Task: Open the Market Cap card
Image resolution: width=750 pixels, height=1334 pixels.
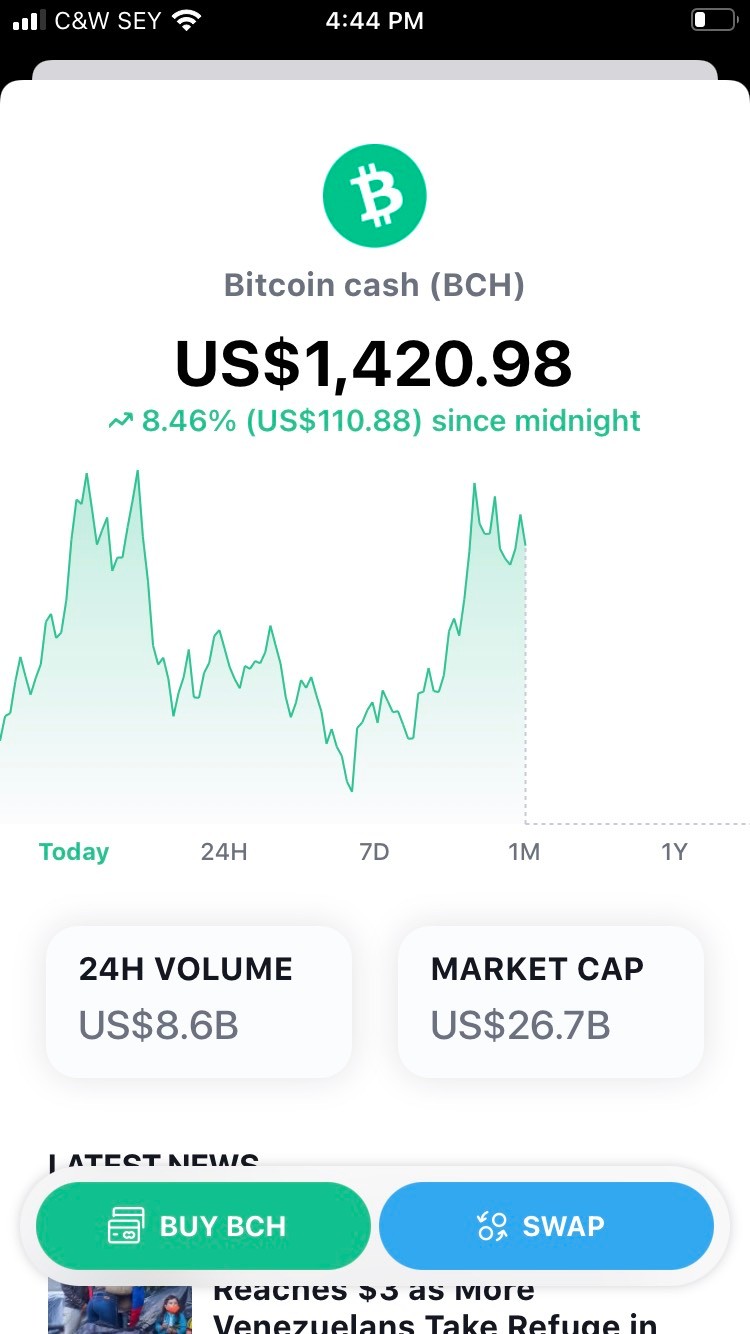Action: pyautogui.click(x=551, y=1001)
